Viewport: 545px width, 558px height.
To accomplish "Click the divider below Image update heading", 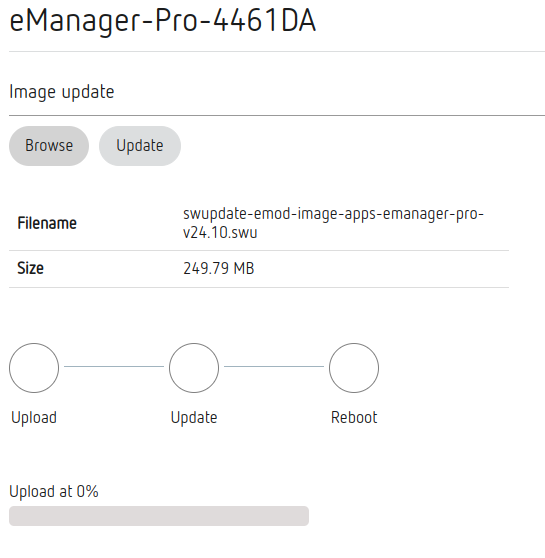I will (x=277, y=115).
